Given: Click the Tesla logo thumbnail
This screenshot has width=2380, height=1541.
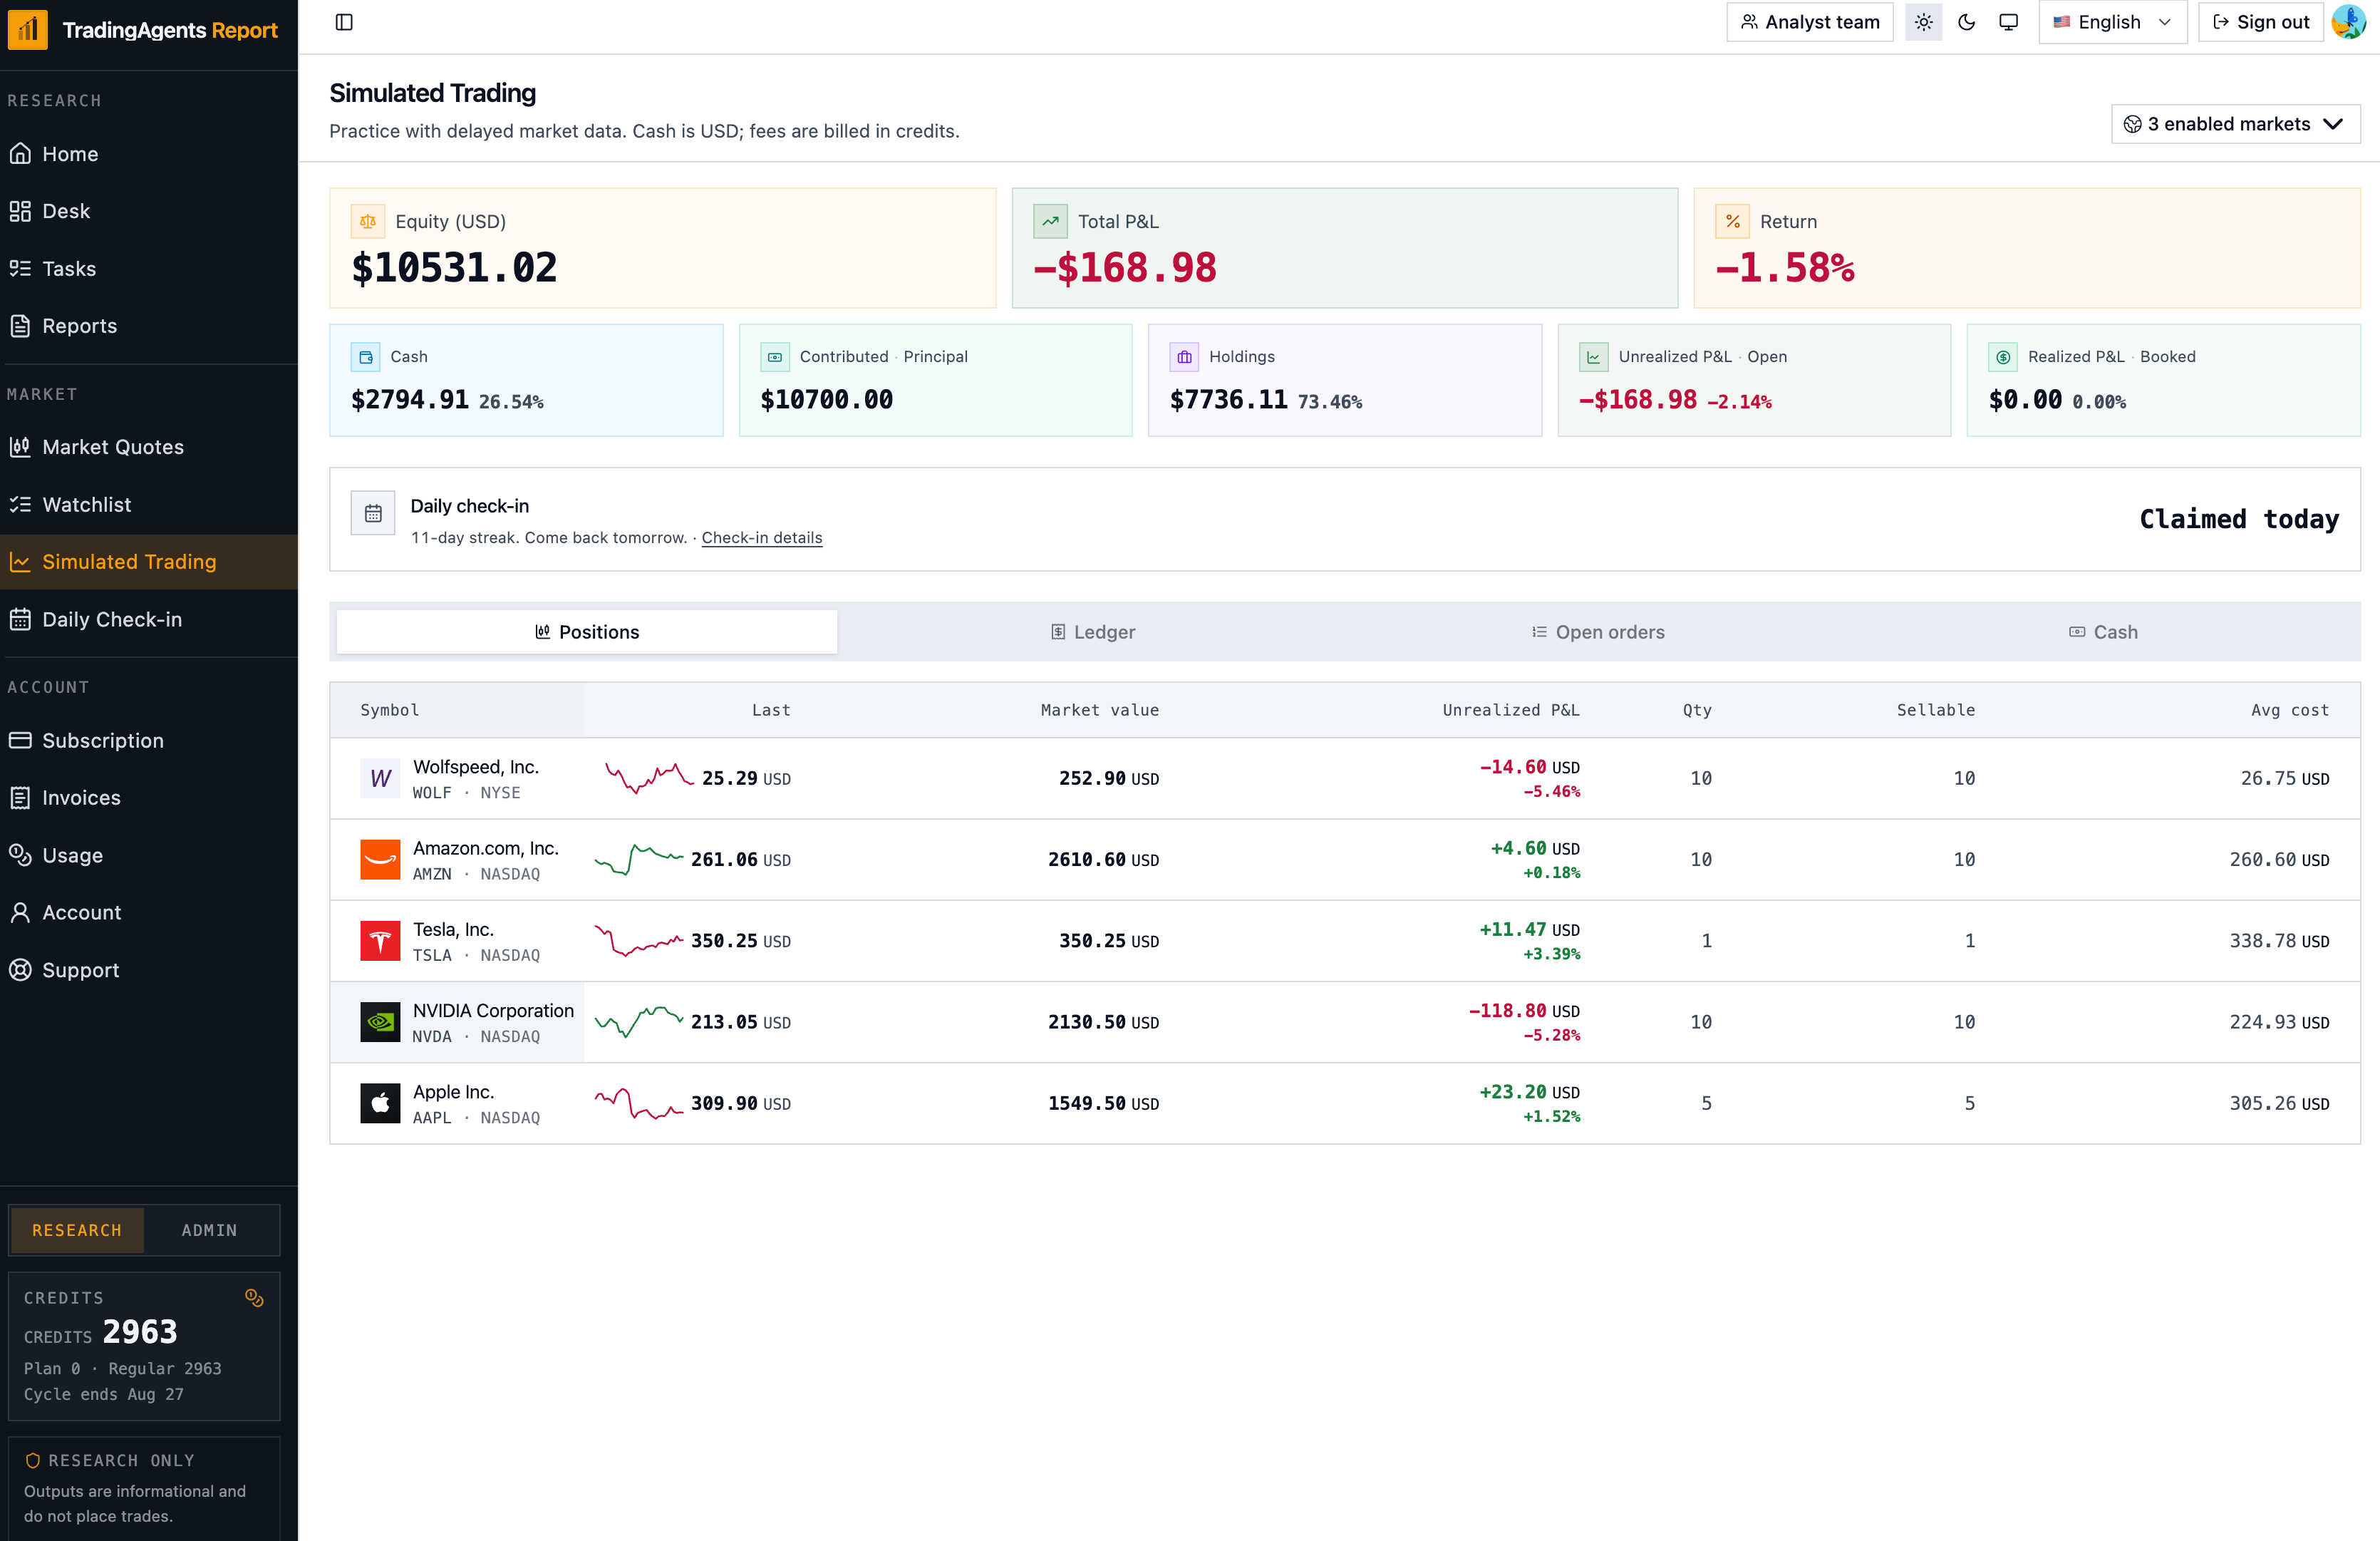Looking at the screenshot, I should pos(380,941).
